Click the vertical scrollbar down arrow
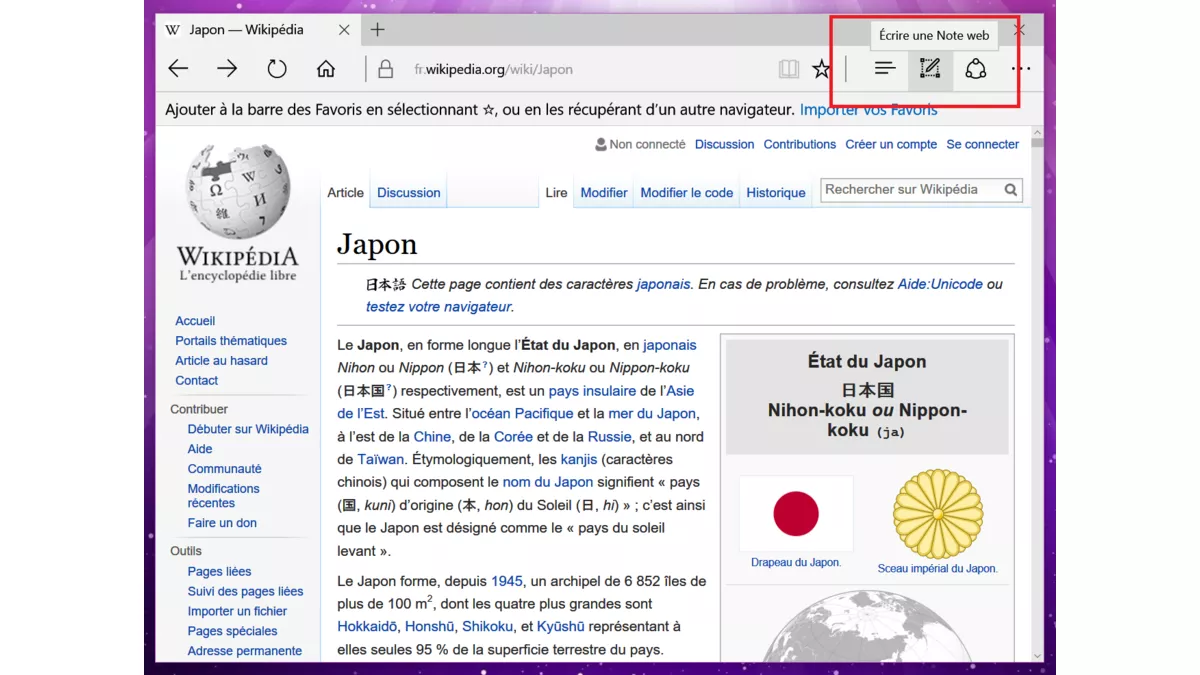 [x=1037, y=655]
